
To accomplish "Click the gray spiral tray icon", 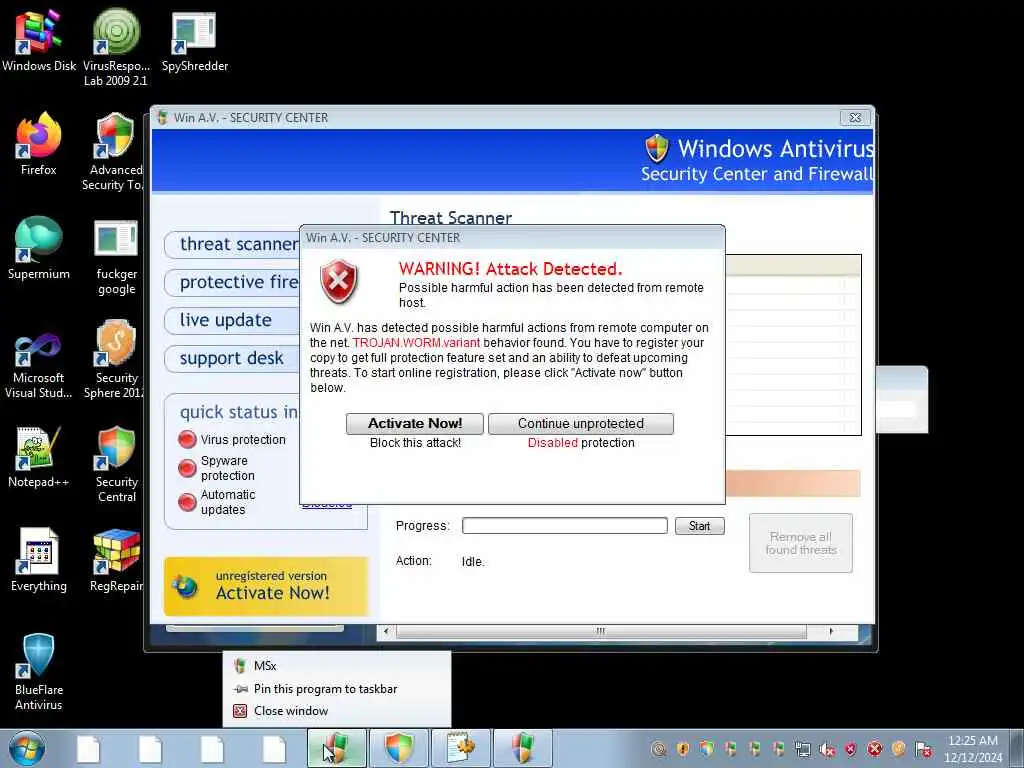I will [659, 749].
